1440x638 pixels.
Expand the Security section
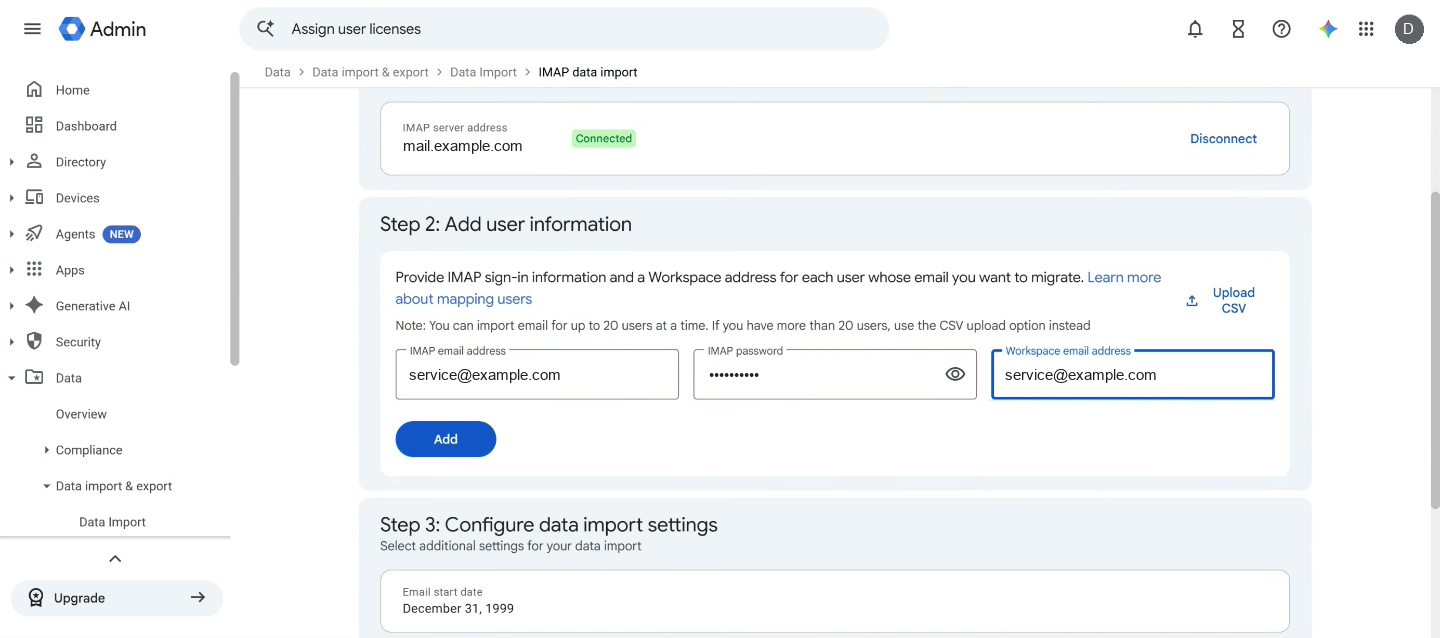(x=11, y=342)
